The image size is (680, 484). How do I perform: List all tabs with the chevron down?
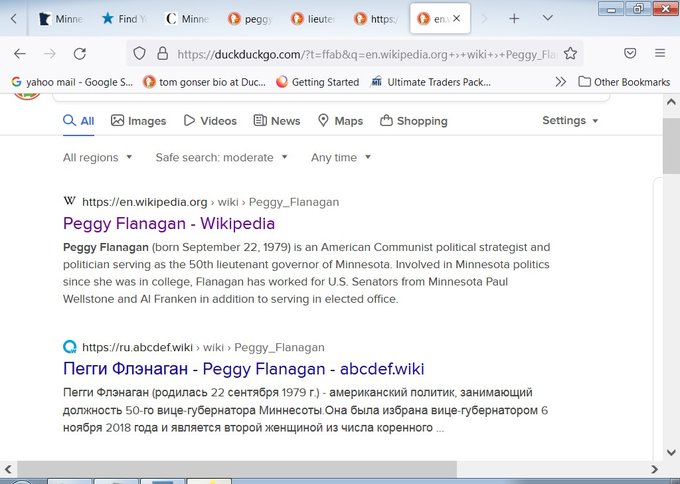coord(547,18)
